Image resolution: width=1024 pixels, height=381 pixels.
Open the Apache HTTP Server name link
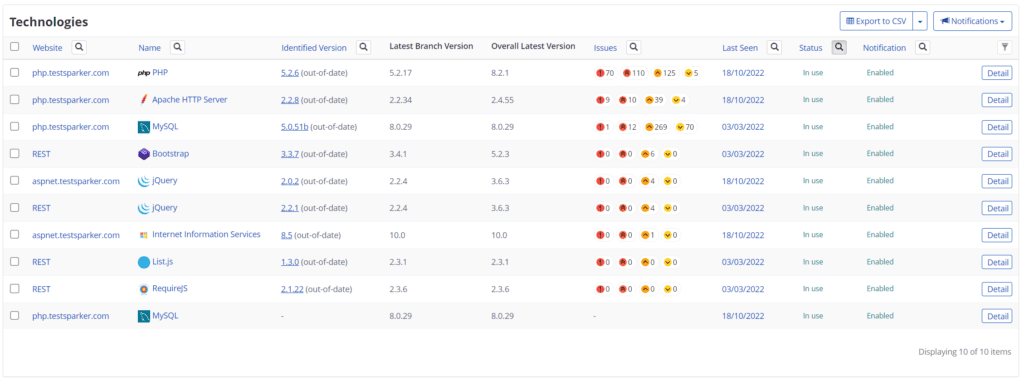click(x=189, y=100)
